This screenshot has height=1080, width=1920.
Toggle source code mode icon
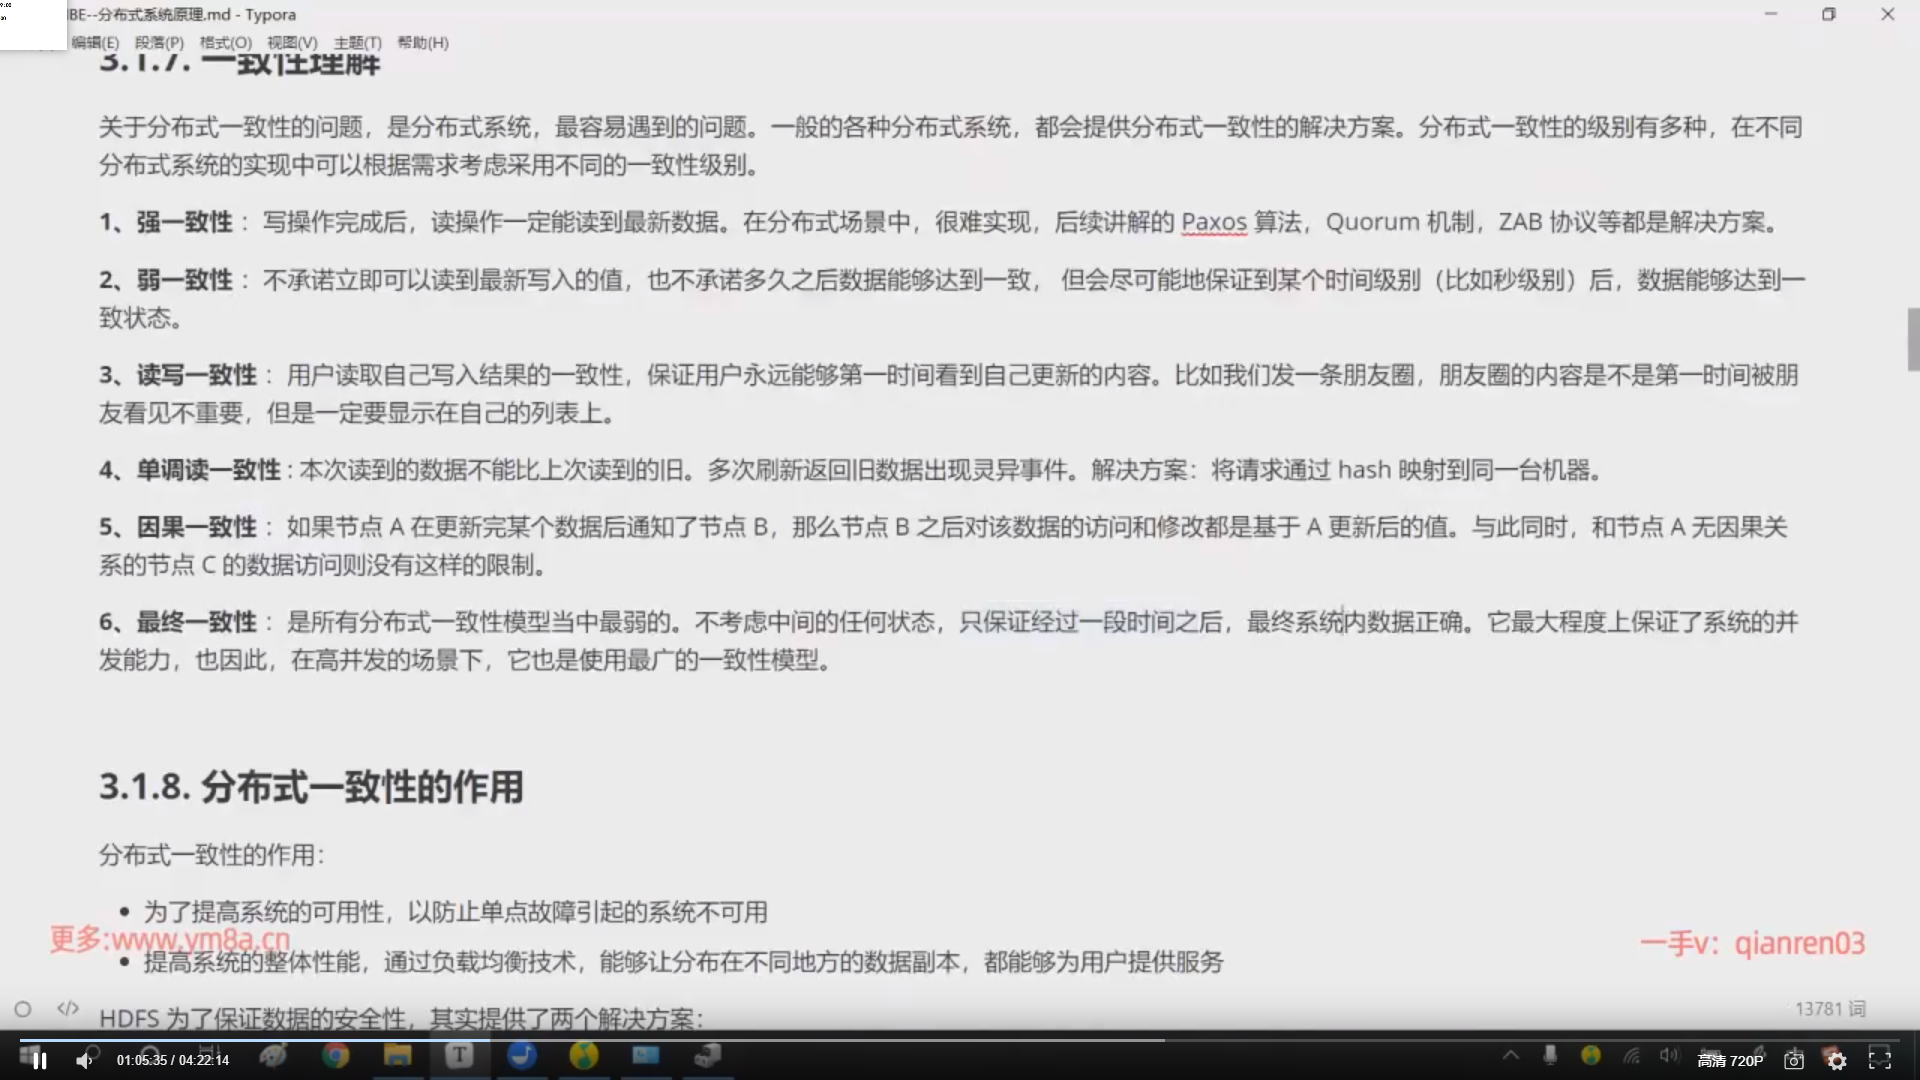[68, 1008]
